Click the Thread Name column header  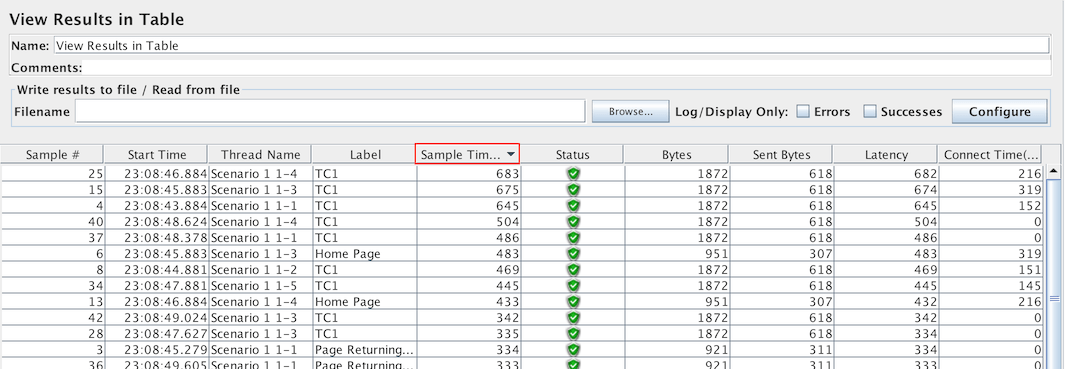[260, 154]
